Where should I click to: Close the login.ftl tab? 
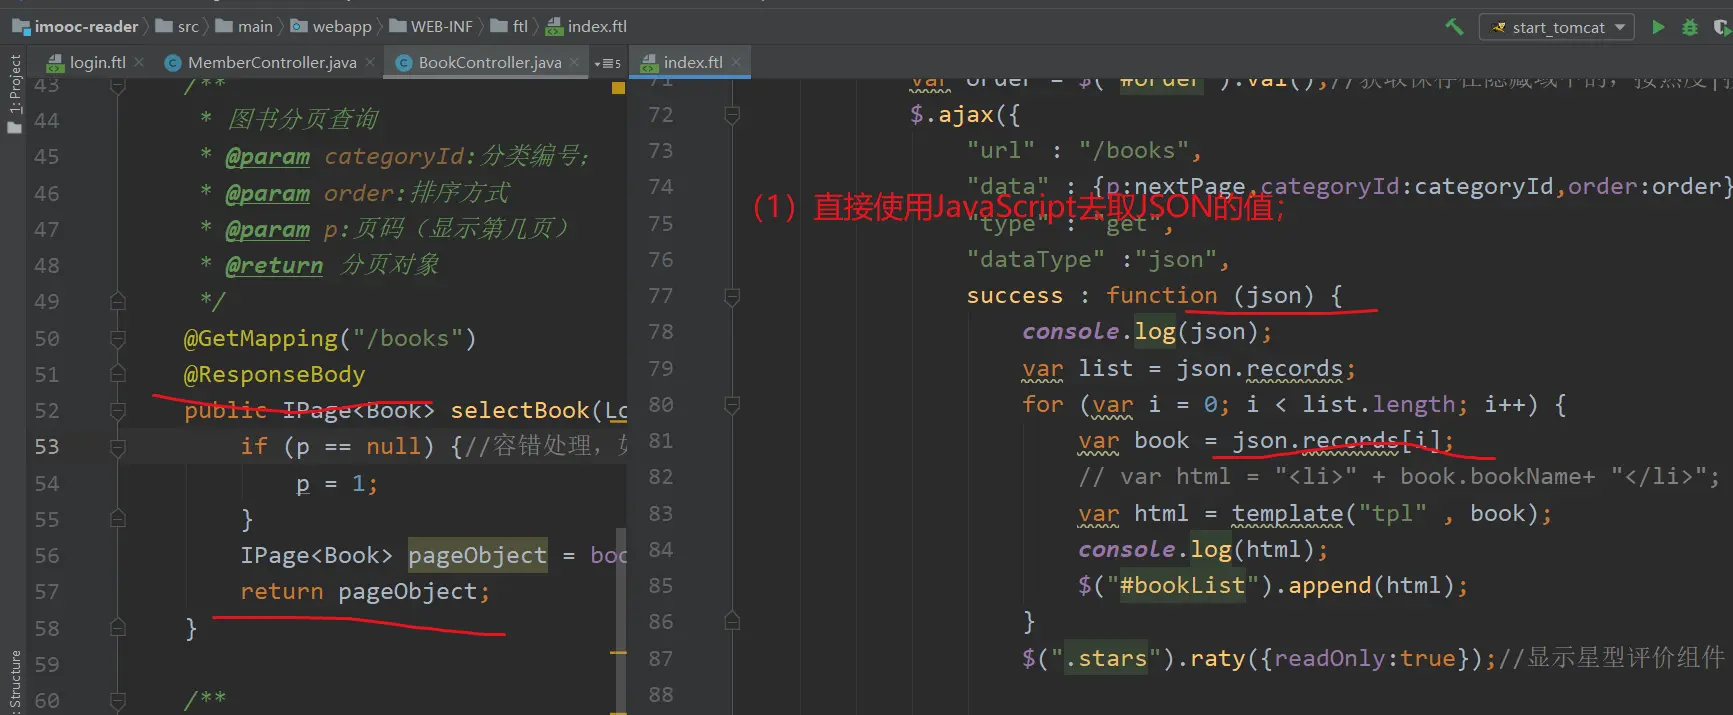click(139, 62)
